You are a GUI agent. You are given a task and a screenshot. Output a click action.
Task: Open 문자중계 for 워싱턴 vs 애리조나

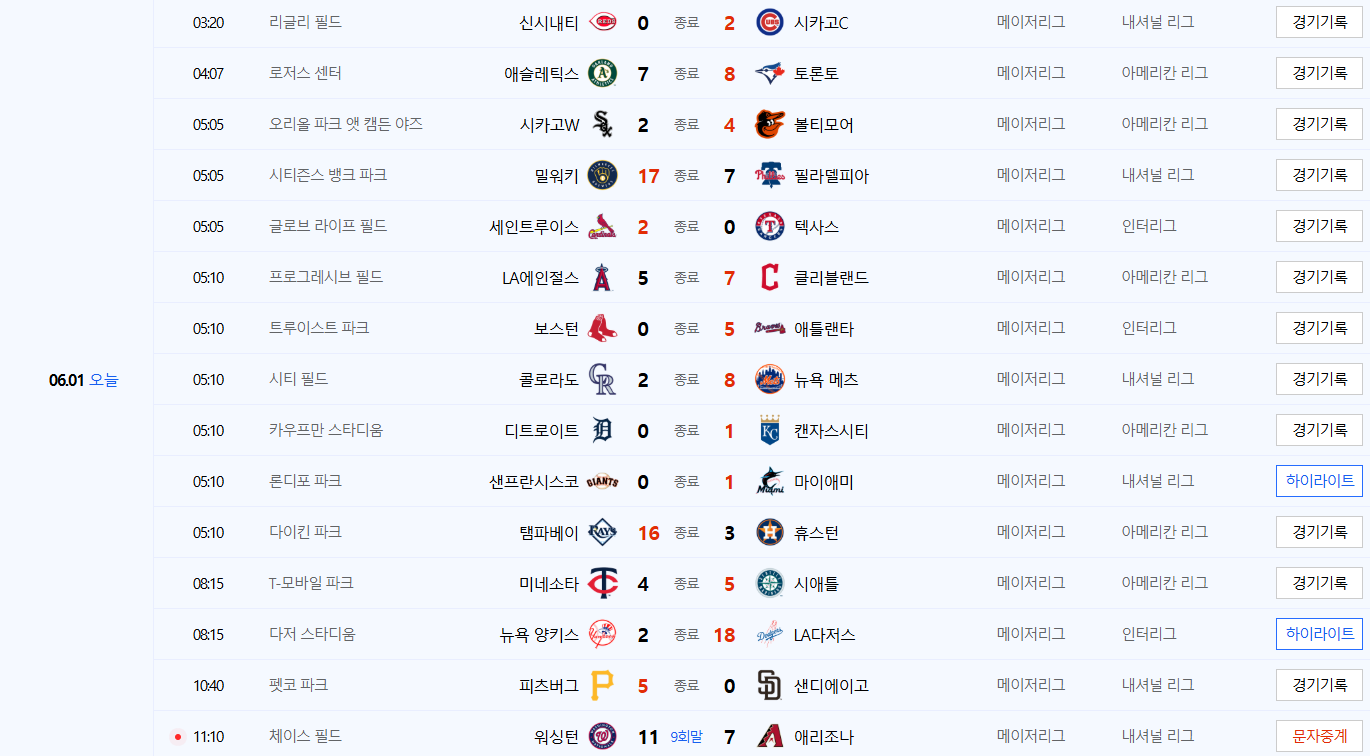(1319, 736)
